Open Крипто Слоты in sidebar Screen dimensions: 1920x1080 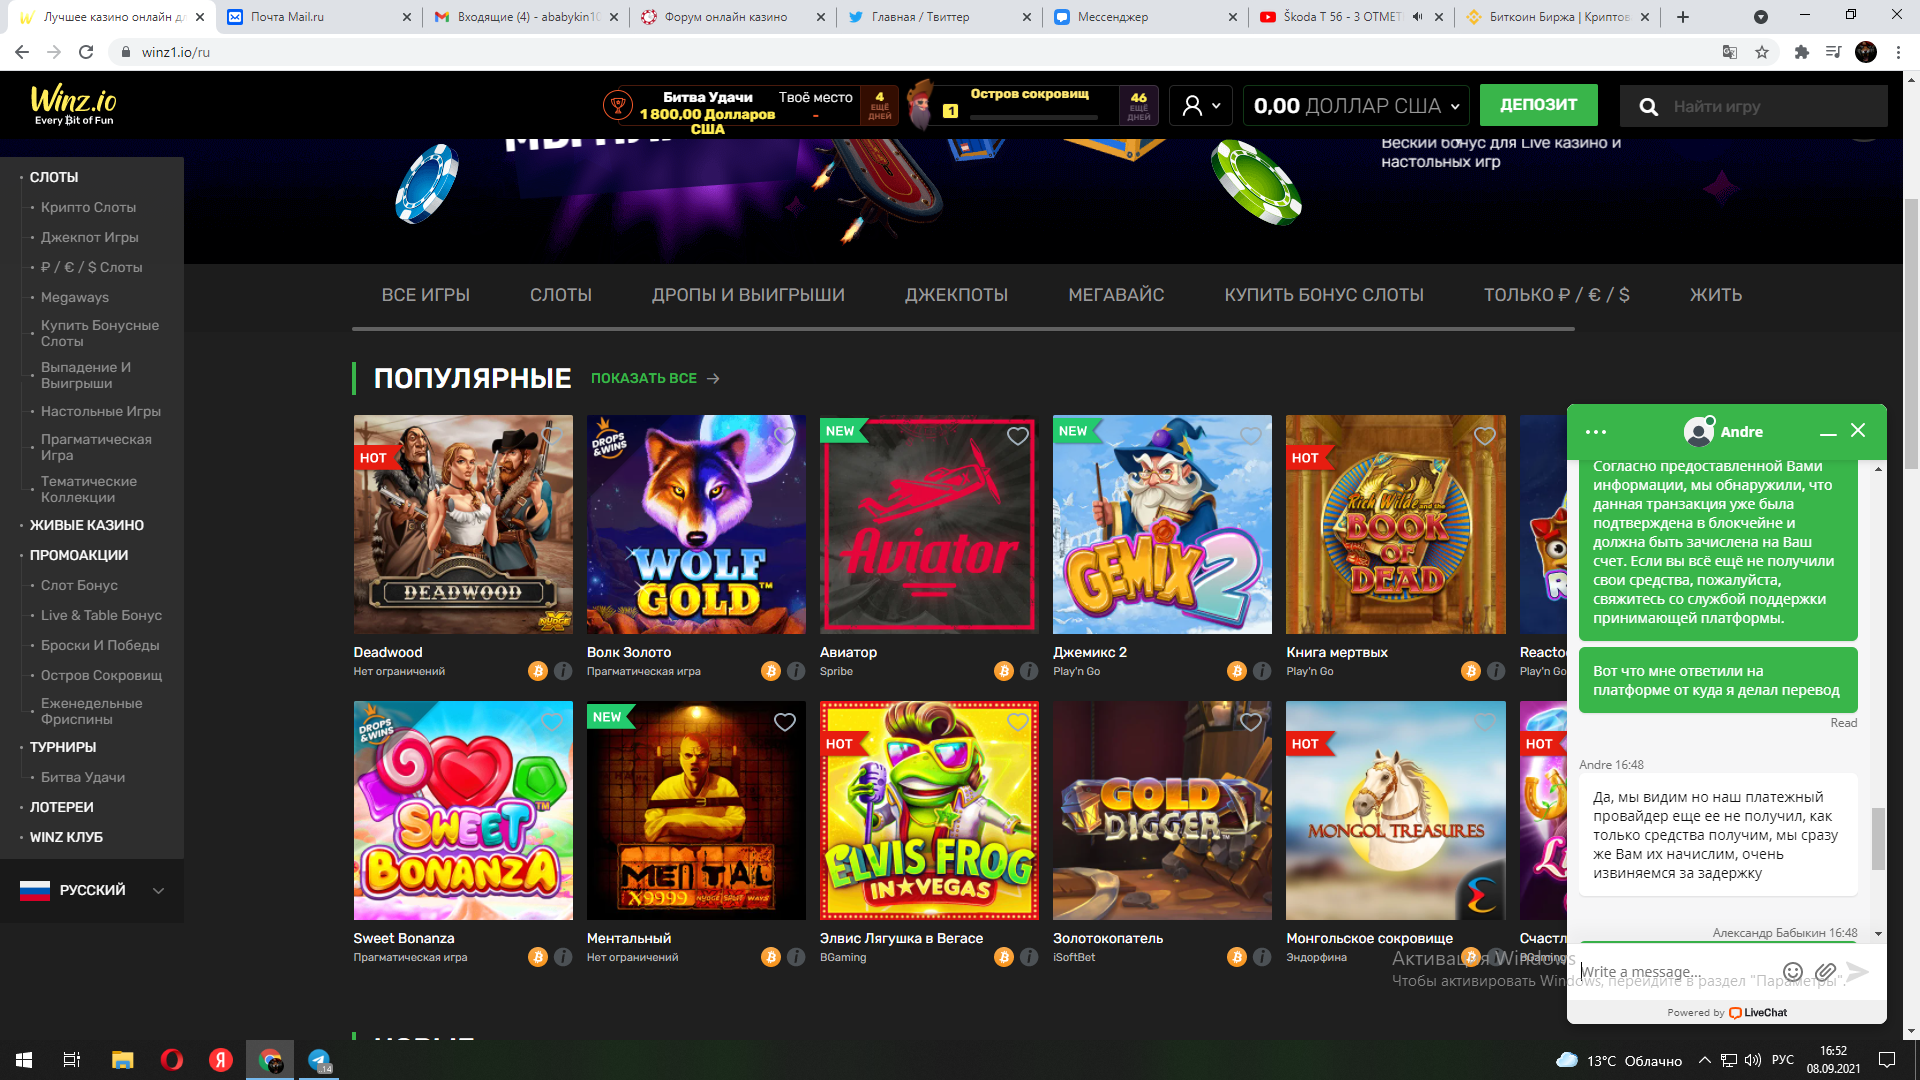[88, 207]
